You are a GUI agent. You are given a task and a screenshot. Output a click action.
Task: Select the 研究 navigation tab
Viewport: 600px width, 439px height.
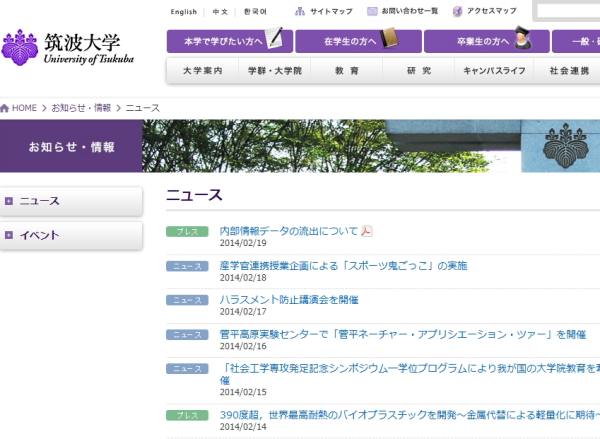tap(419, 72)
